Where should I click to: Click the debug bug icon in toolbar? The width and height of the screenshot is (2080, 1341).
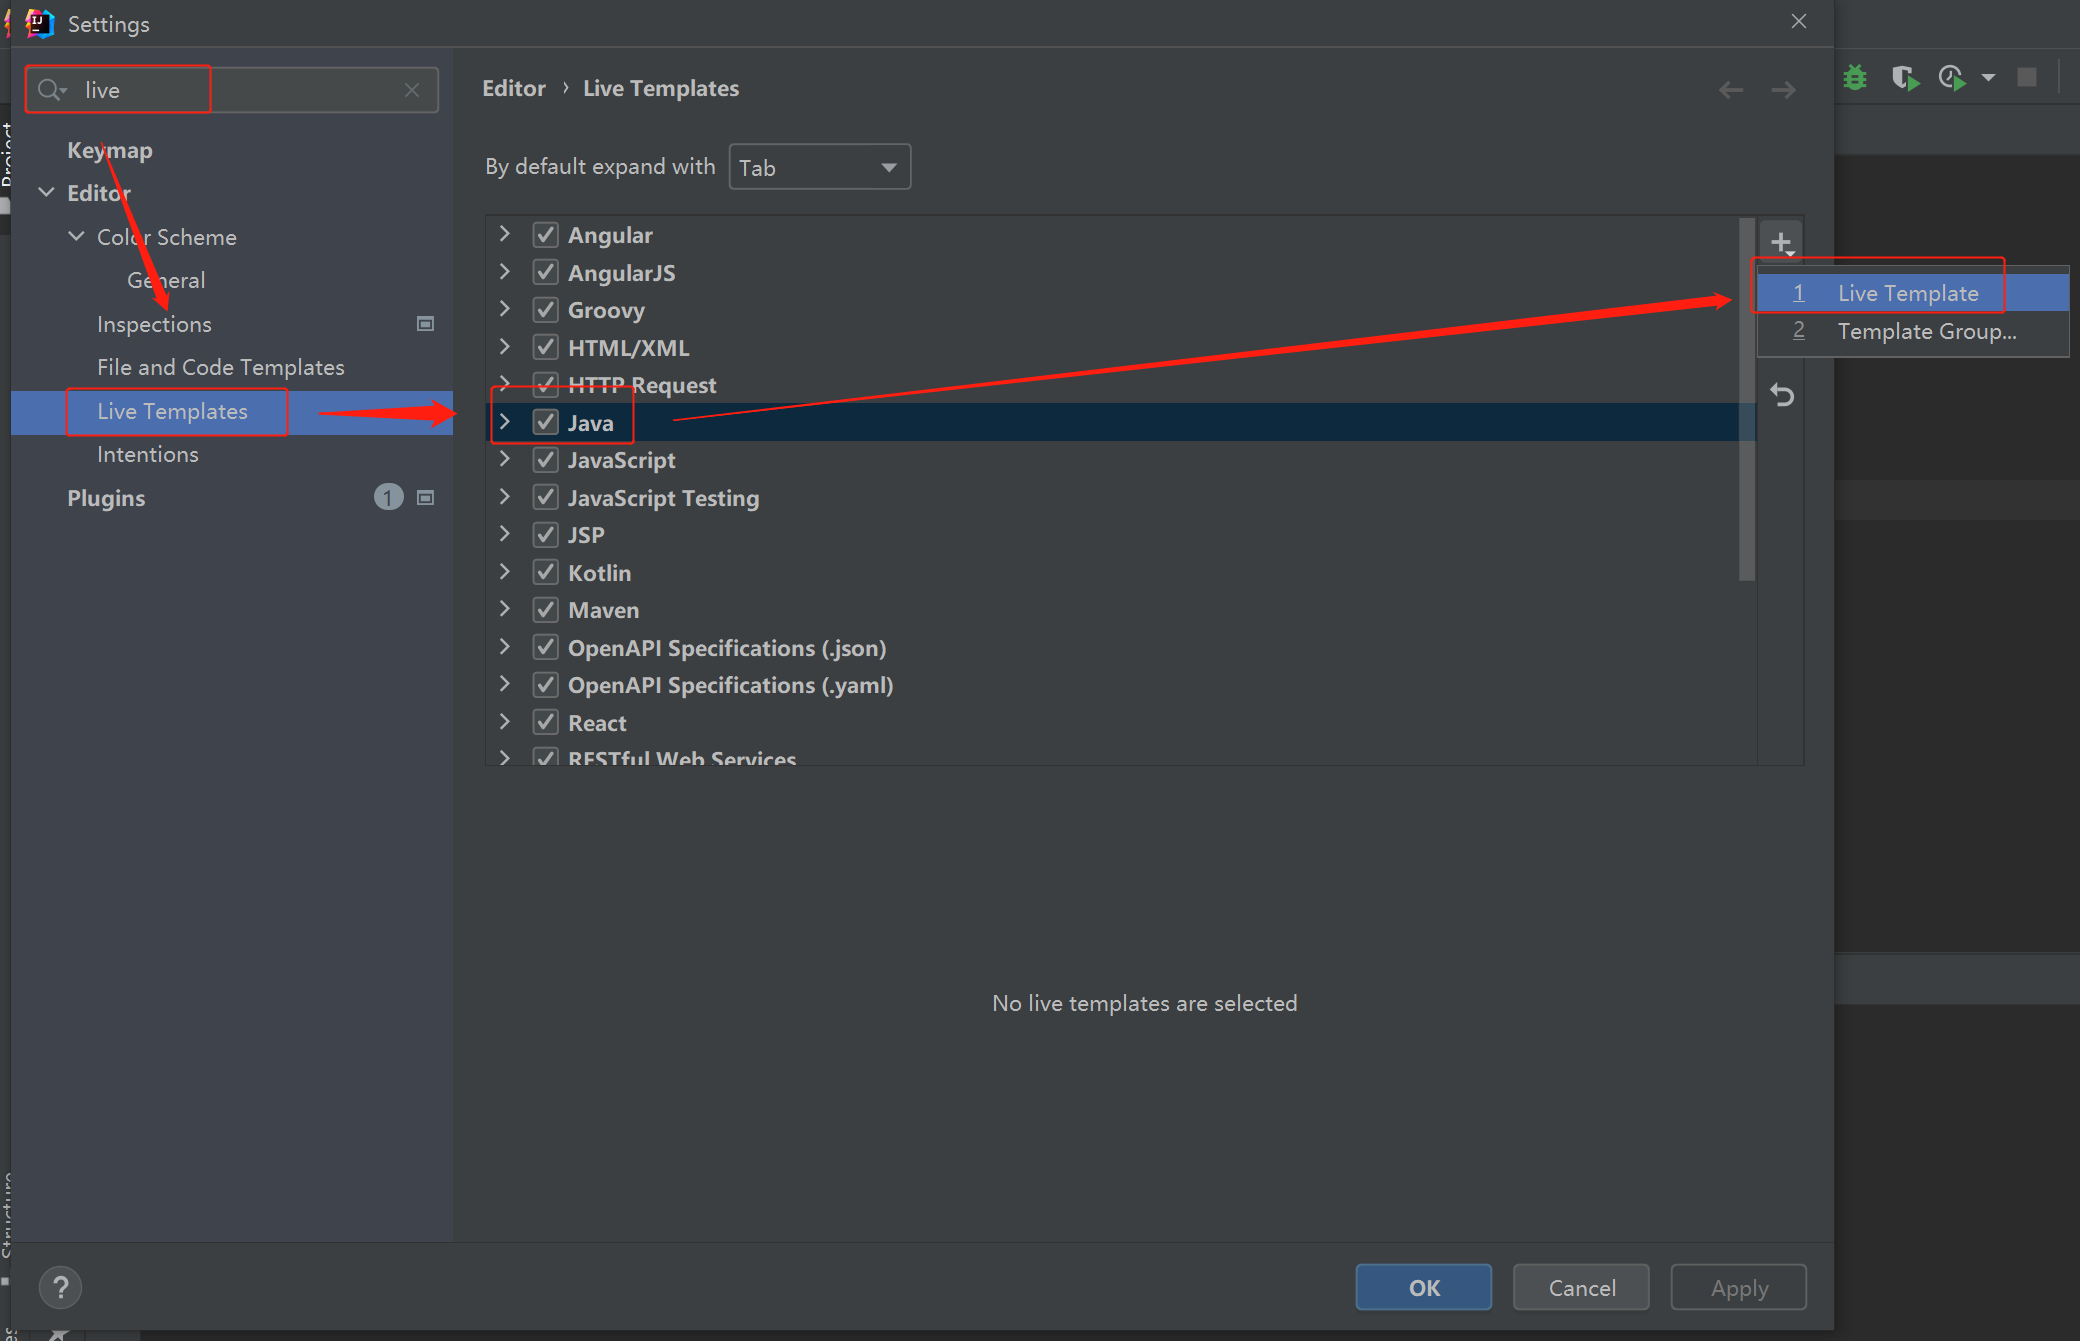(1855, 78)
